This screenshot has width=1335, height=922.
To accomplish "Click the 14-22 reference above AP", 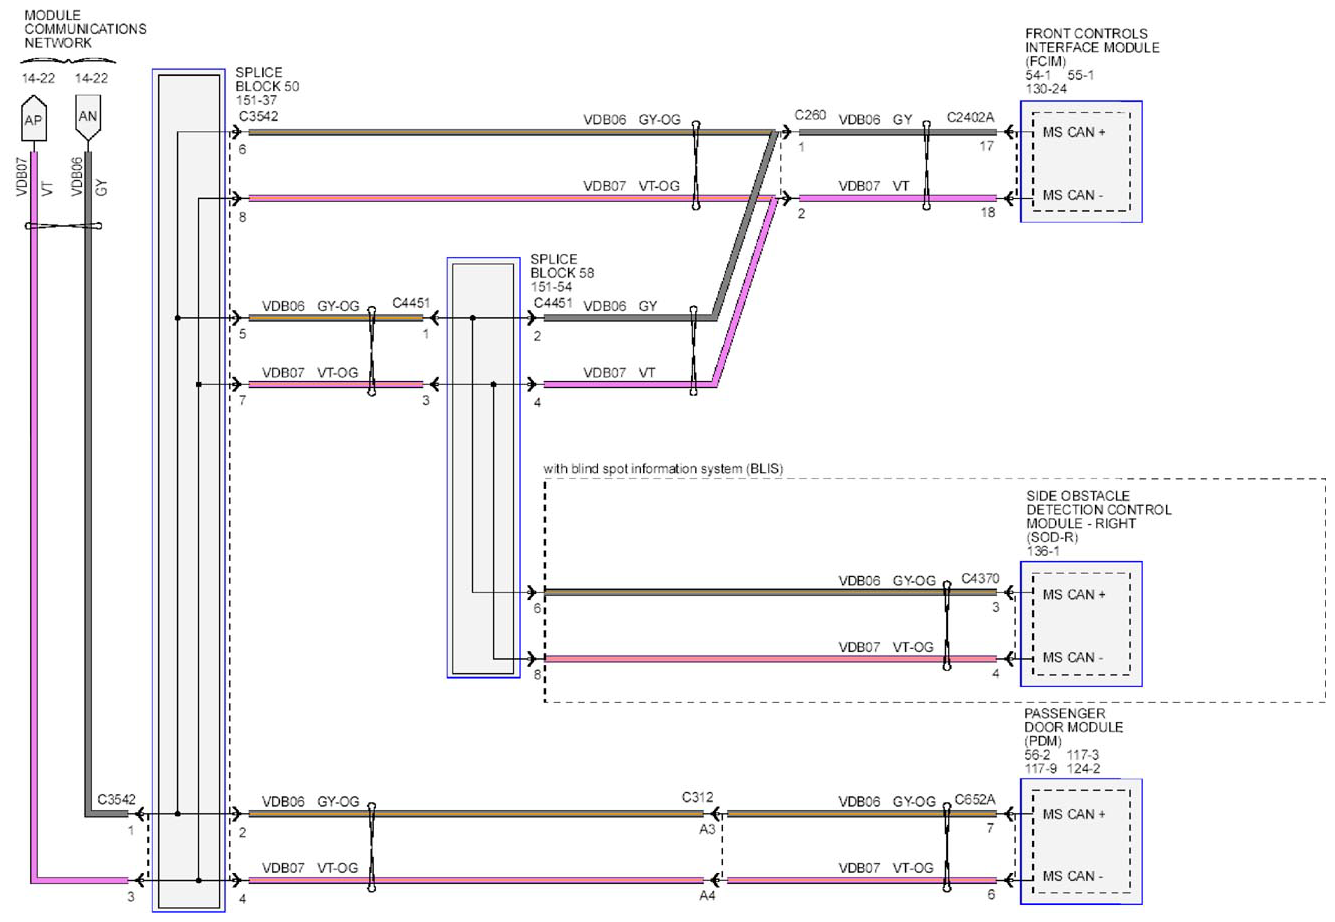I will pyautogui.click(x=38, y=78).
